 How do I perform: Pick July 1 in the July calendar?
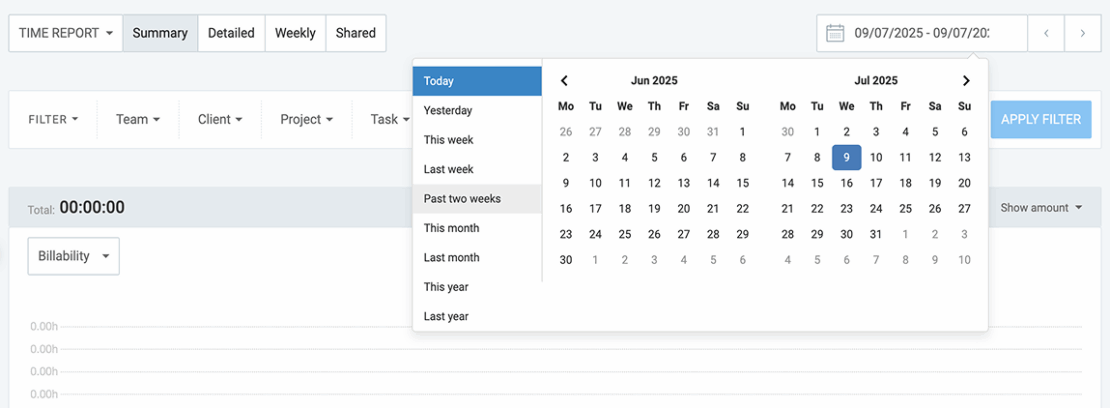tap(817, 132)
